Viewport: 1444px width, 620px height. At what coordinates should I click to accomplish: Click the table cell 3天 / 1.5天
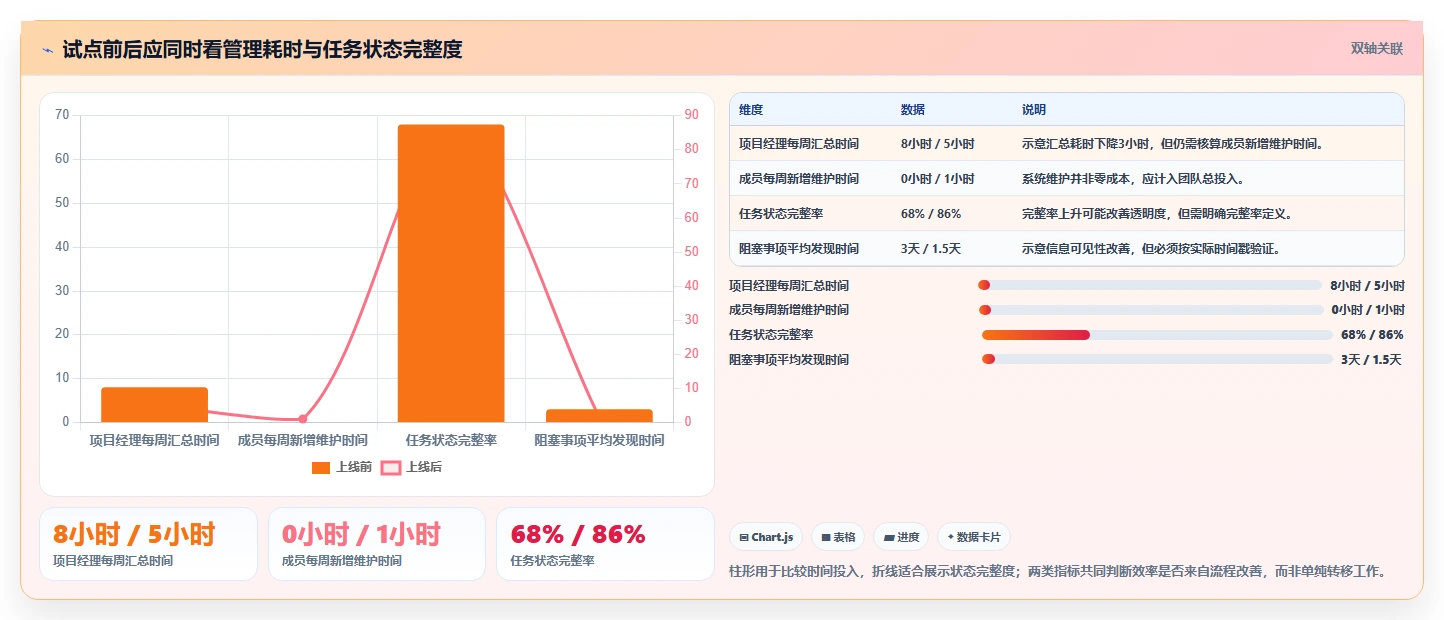(x=930, y=249)
